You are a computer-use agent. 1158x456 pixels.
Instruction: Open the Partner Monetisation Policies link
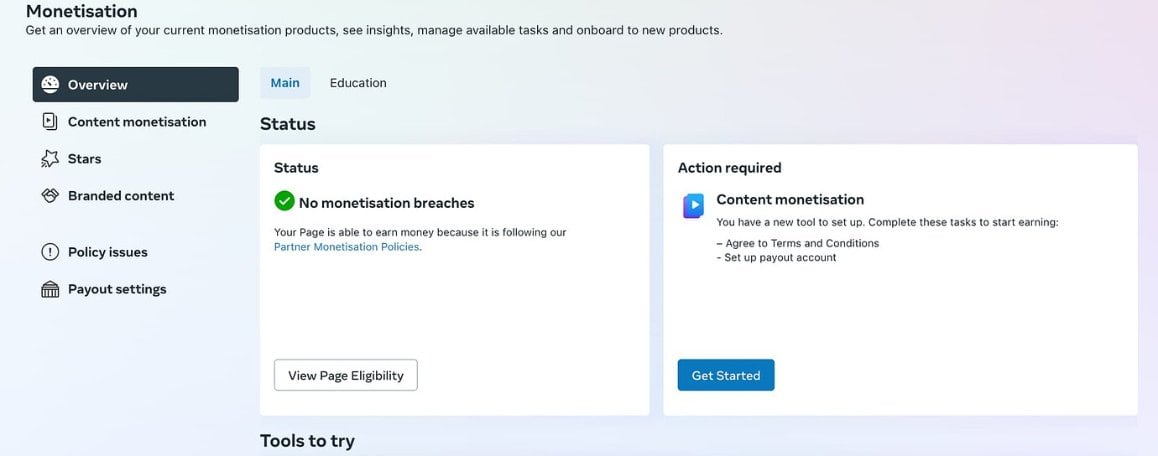(x=347, y=247)
